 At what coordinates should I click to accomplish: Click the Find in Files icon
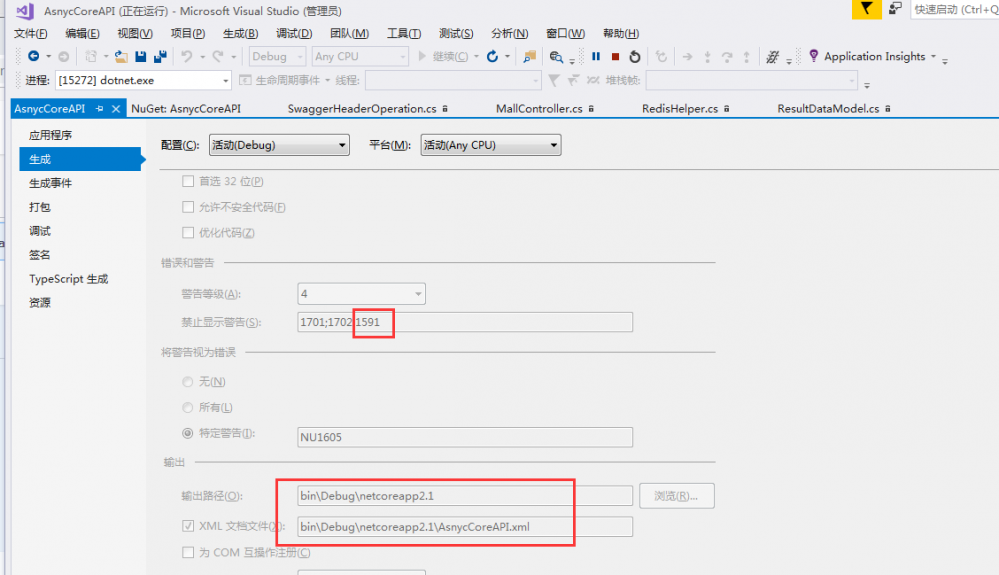529,57
